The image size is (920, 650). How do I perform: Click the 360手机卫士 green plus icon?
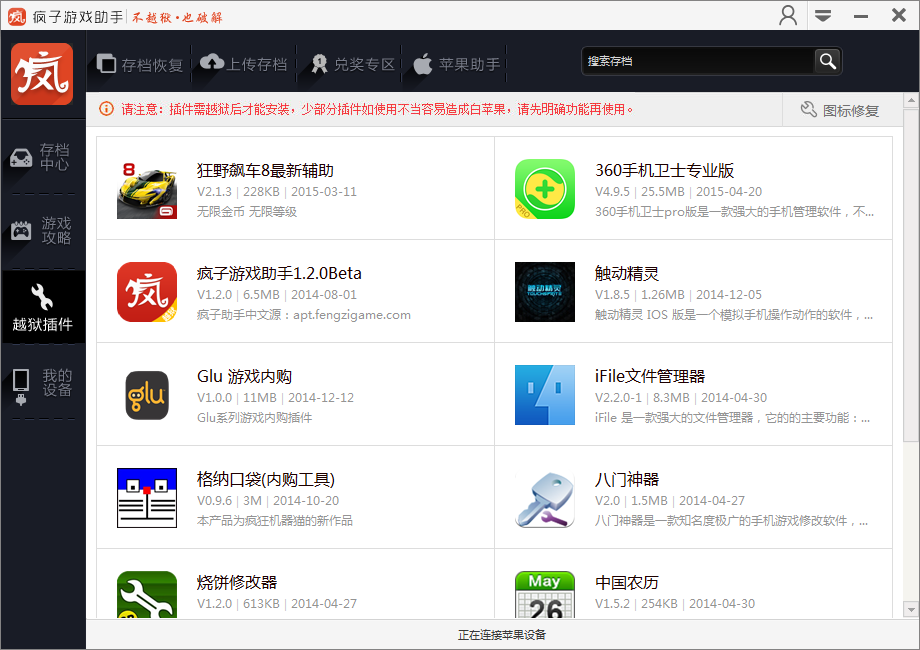pos(545,189)
